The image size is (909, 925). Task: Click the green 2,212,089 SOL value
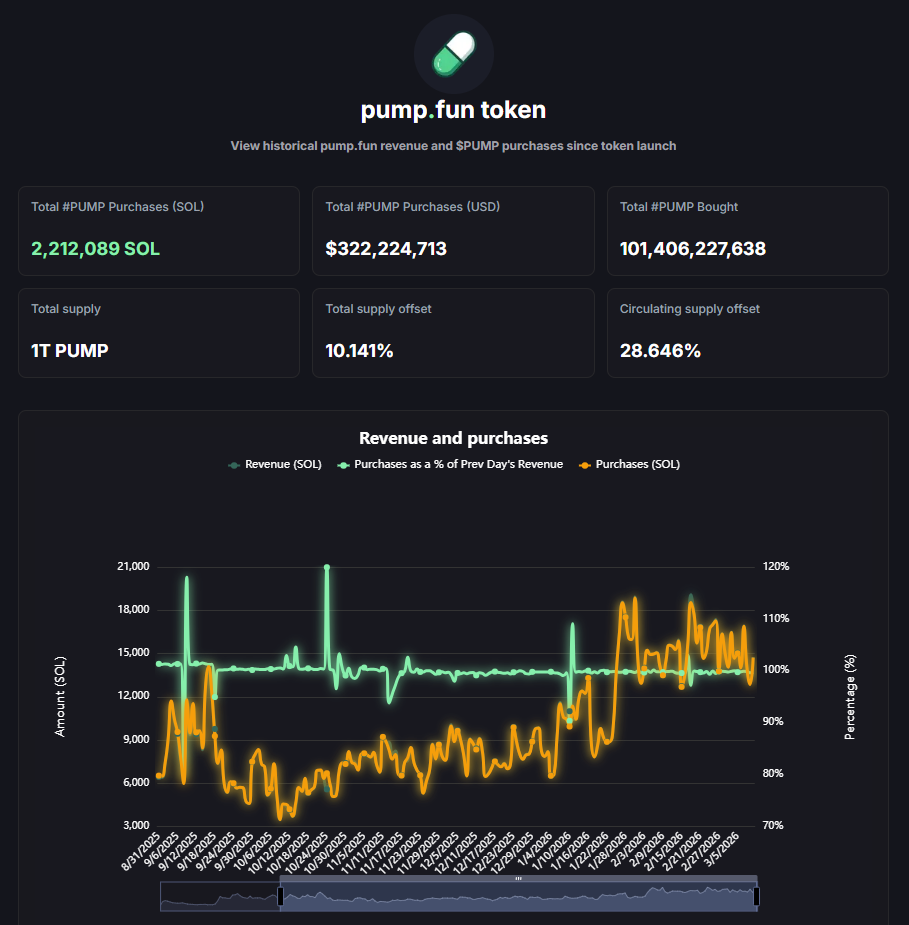coord(96,249)
